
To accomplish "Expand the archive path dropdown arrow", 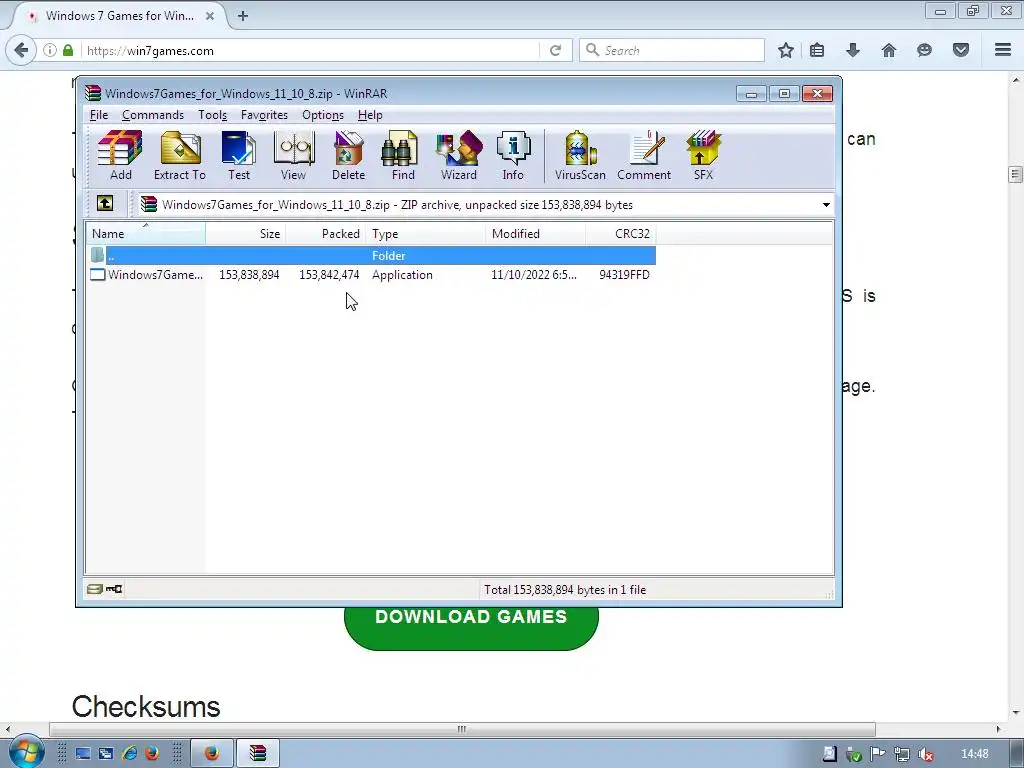I will pyautogui.click(x=826, y=205).
